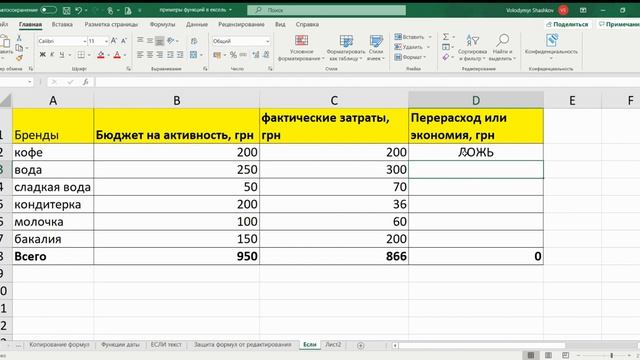The height and width of the screenshot is (360, 640).
Task: Open Условное форматирование menu
Action: click(x=301, y=48)
